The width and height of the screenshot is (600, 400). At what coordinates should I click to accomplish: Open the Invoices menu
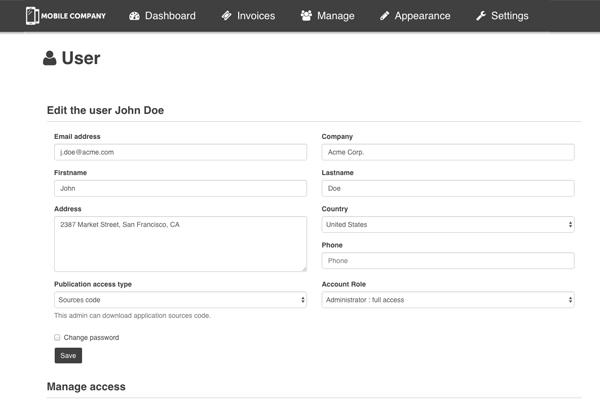(x=248, y=16)
